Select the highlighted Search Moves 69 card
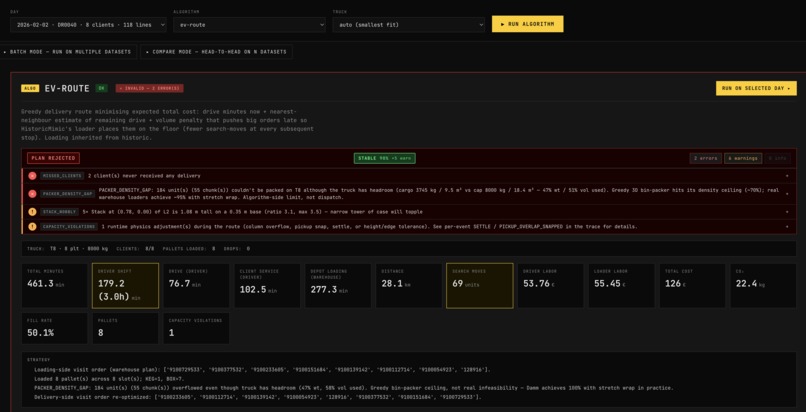The width and height of the screenshot is (806, 412). click(480, 286)
